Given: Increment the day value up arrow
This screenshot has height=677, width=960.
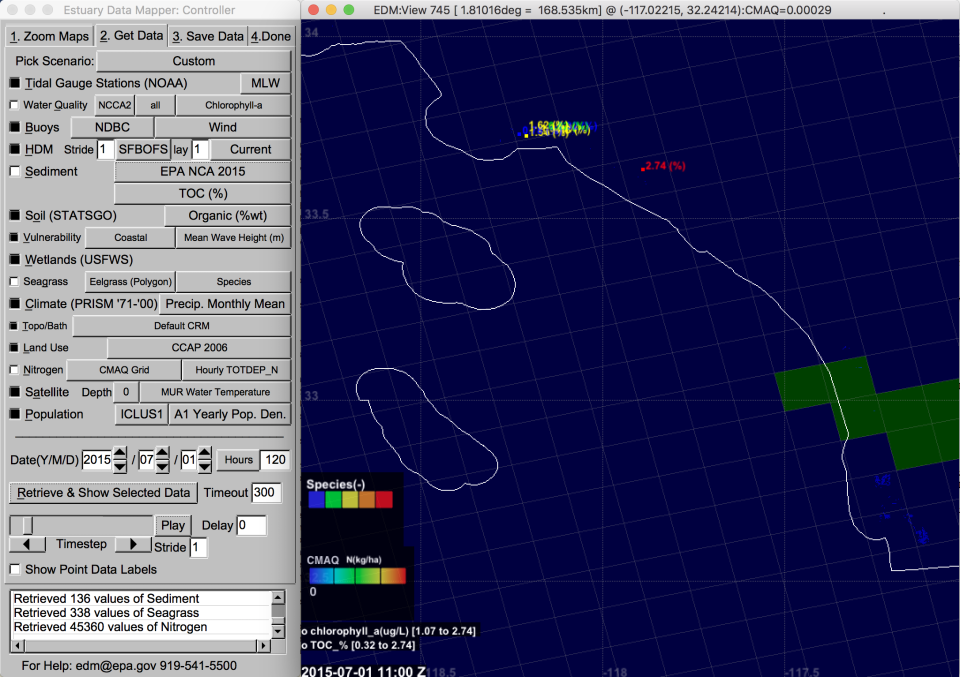Looking at the screenshot, I should point(205,454).
